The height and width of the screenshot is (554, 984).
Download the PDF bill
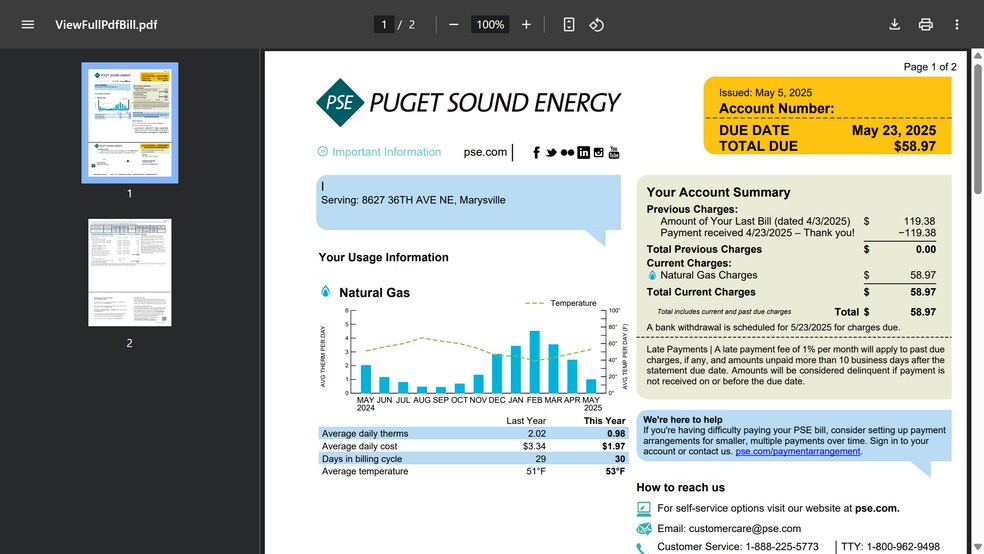click(895, 24)
